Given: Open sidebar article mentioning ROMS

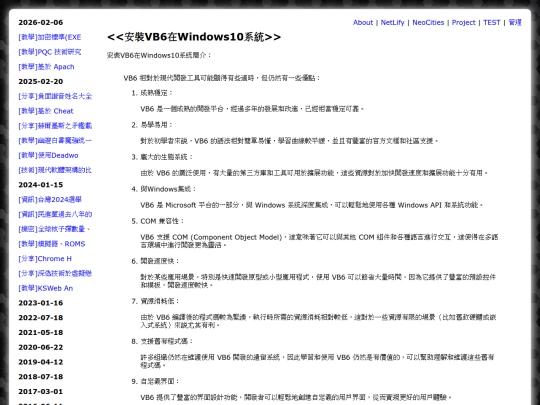Looking at the screenshot, I should [52, 244].
